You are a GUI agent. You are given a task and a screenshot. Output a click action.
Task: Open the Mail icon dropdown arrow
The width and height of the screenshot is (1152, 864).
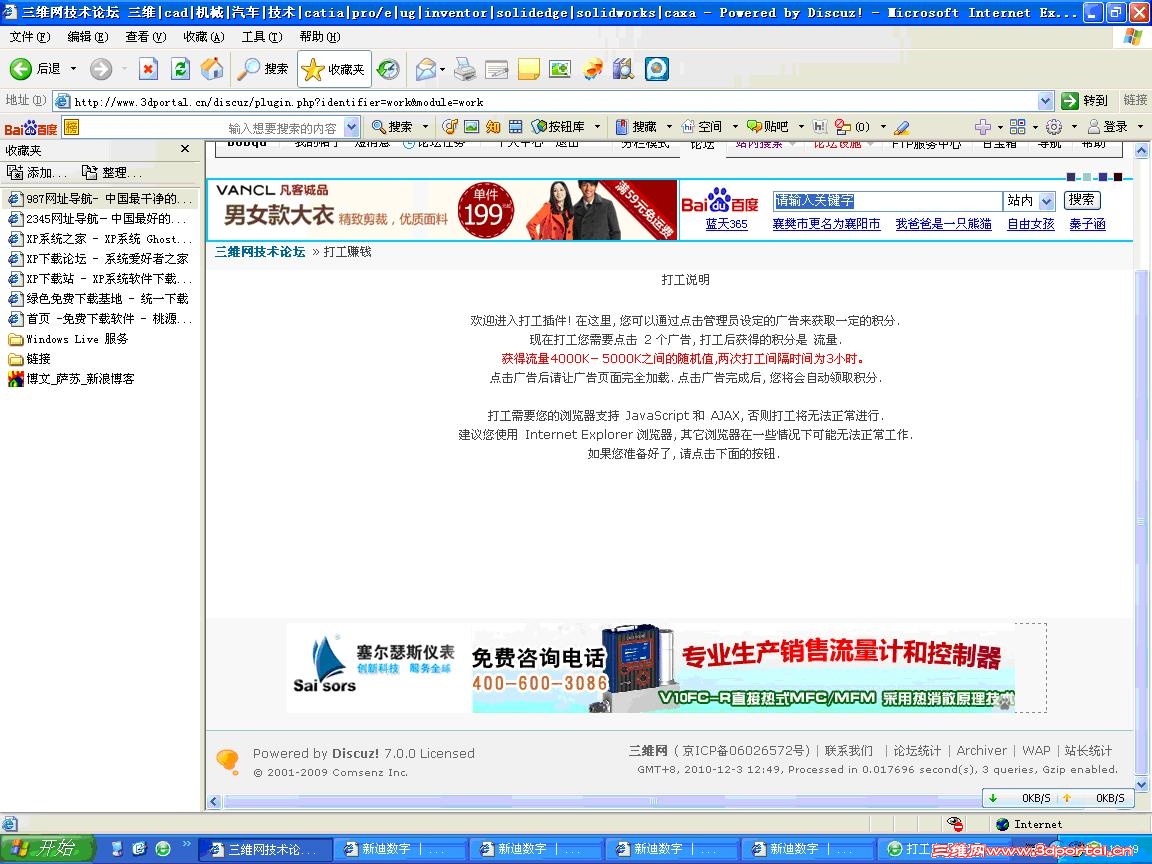click(x=442, y=70)
